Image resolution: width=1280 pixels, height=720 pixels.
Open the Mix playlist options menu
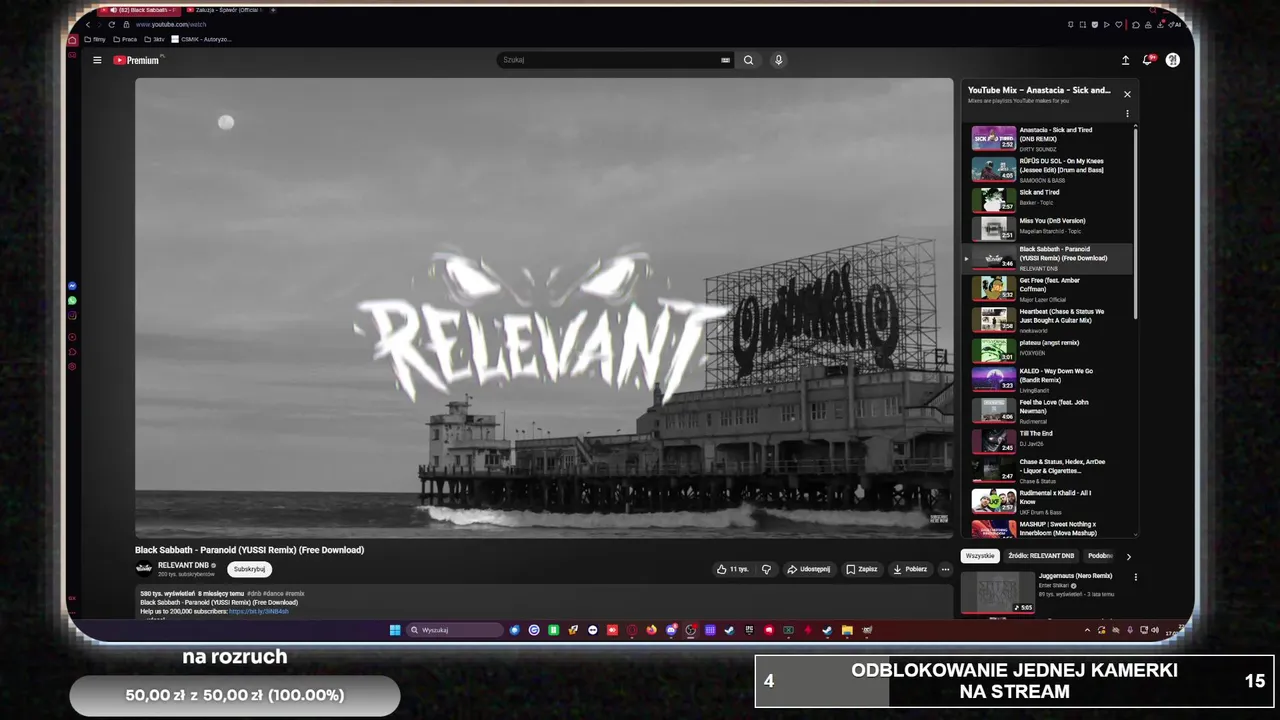tap(1127, 113)
